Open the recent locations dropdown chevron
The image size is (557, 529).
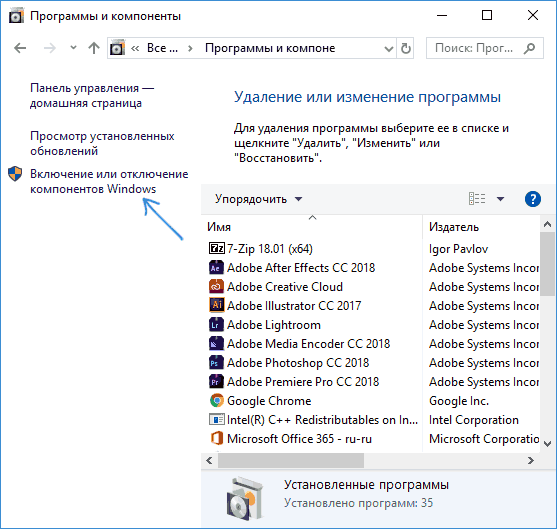tap(73, 47)
